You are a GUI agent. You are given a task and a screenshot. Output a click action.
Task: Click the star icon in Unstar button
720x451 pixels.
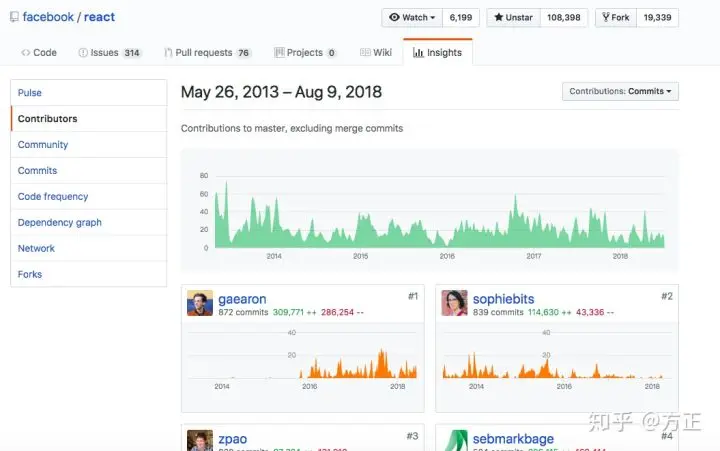click(499, 17)
